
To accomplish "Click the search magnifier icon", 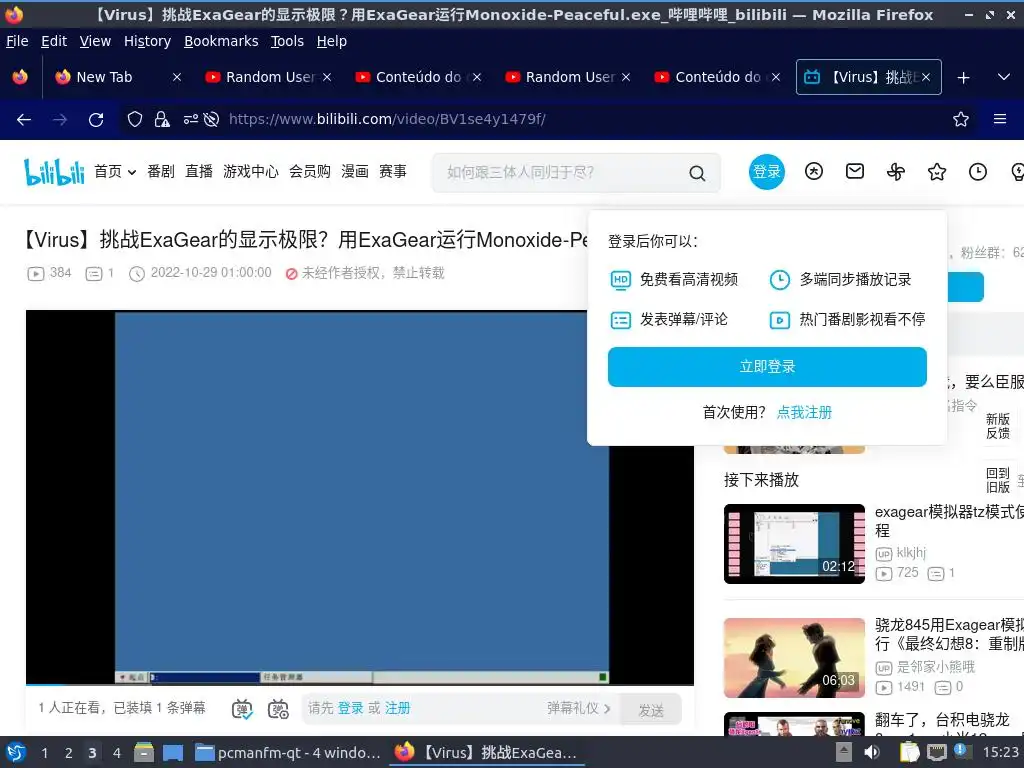I will (x=697, y=173).
